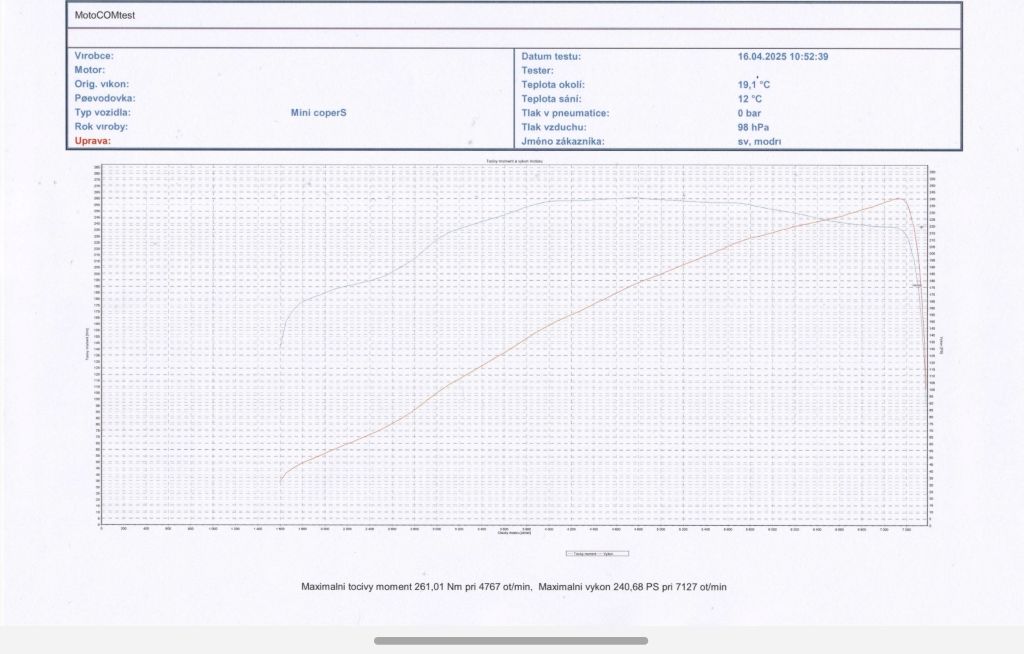
Task: Click the 'Maximalni tocivy moment 261,01 Nm' text
Action: point(416,586)
